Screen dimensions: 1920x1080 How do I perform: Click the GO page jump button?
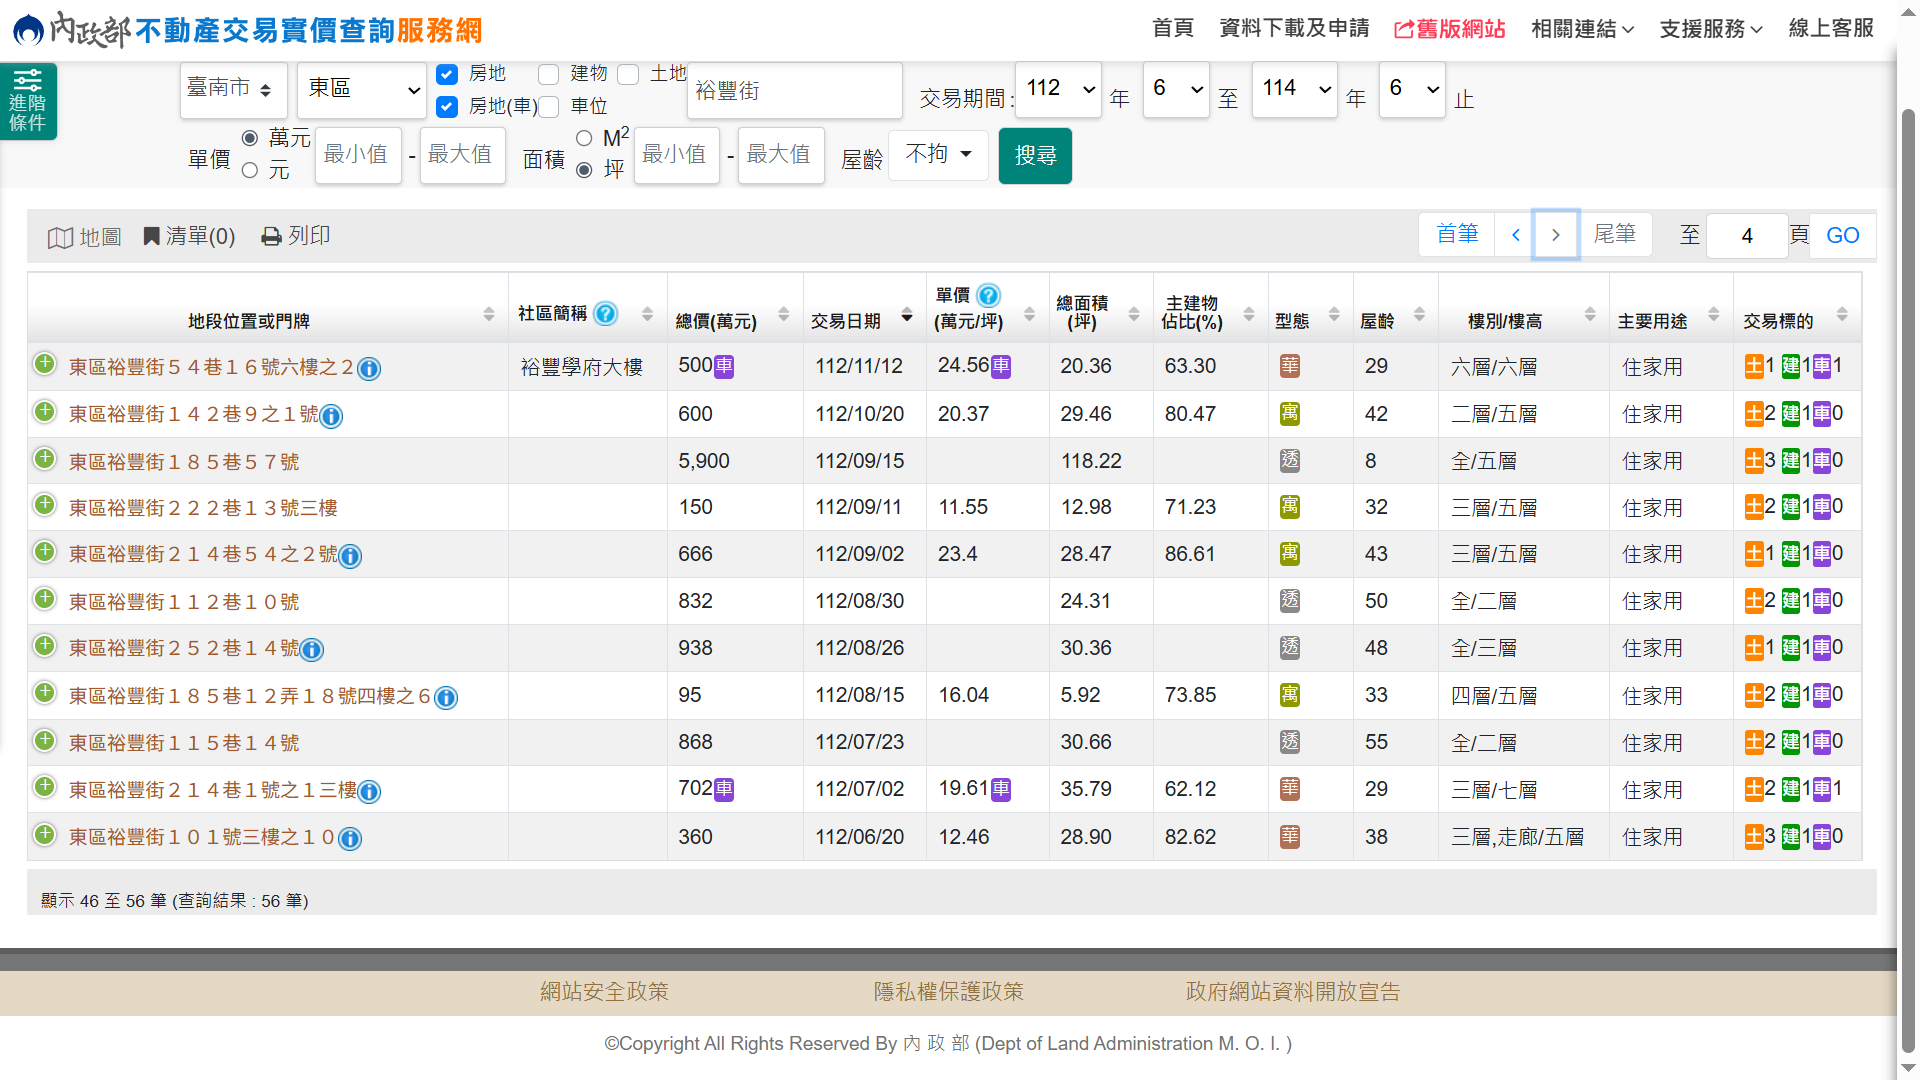(x=1843, y=236)
